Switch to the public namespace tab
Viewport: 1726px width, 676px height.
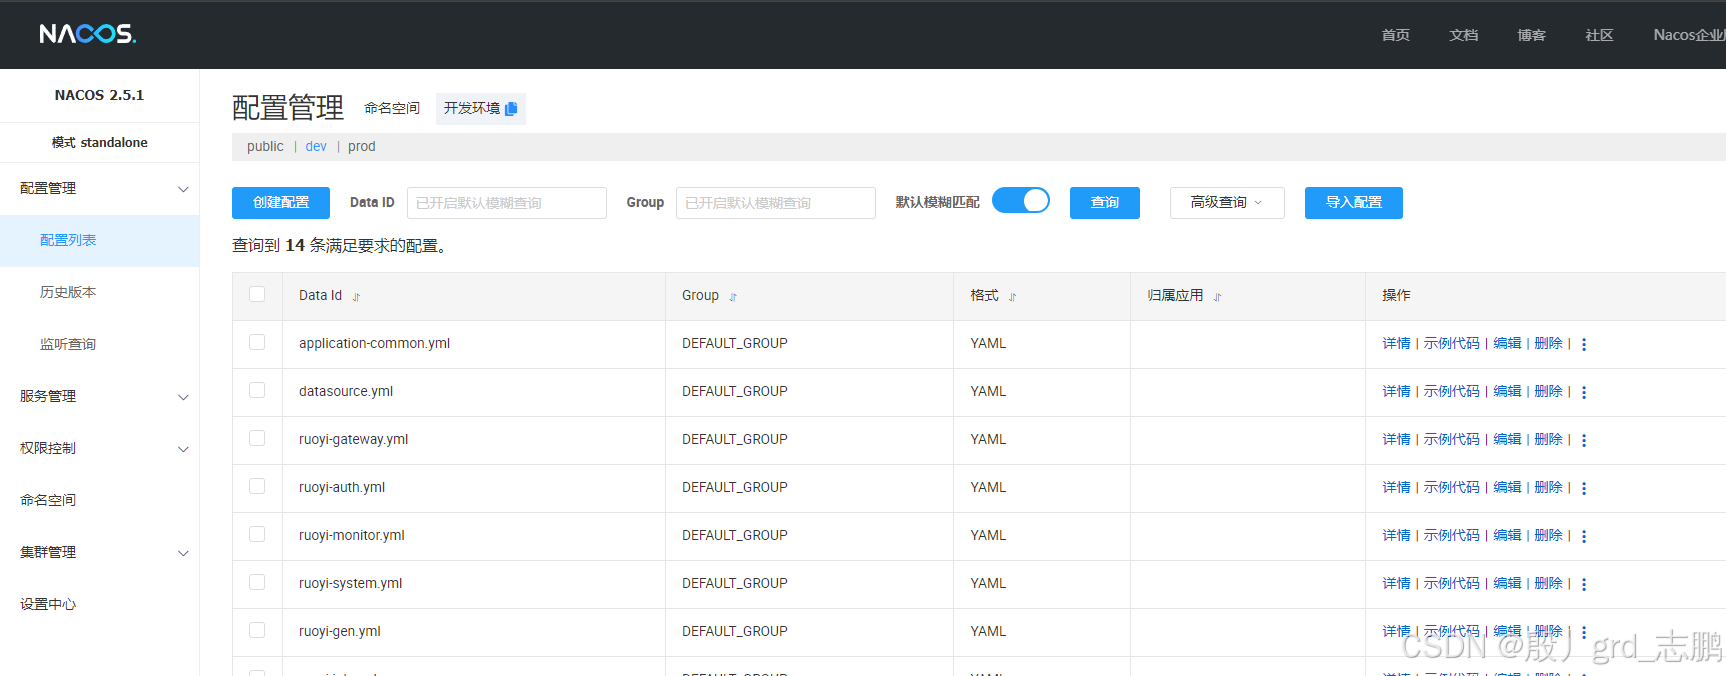pyautogui.click(x=265, y=147)
